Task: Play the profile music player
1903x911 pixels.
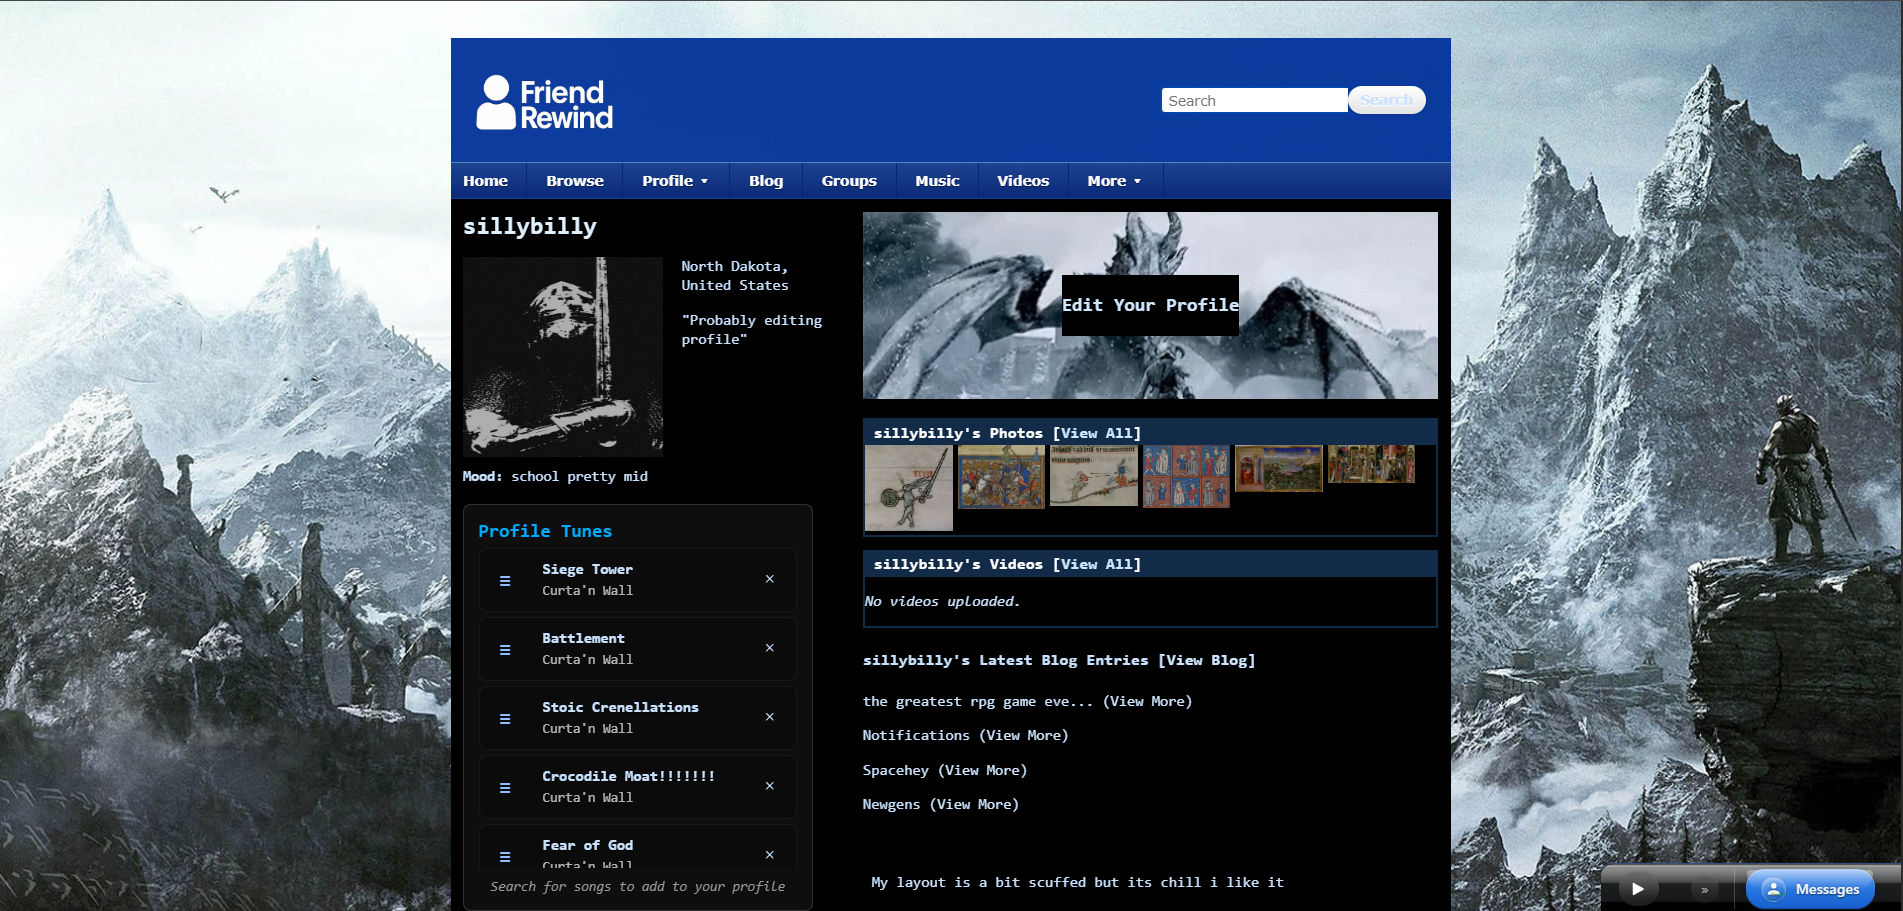Action: click(1638, 888)
